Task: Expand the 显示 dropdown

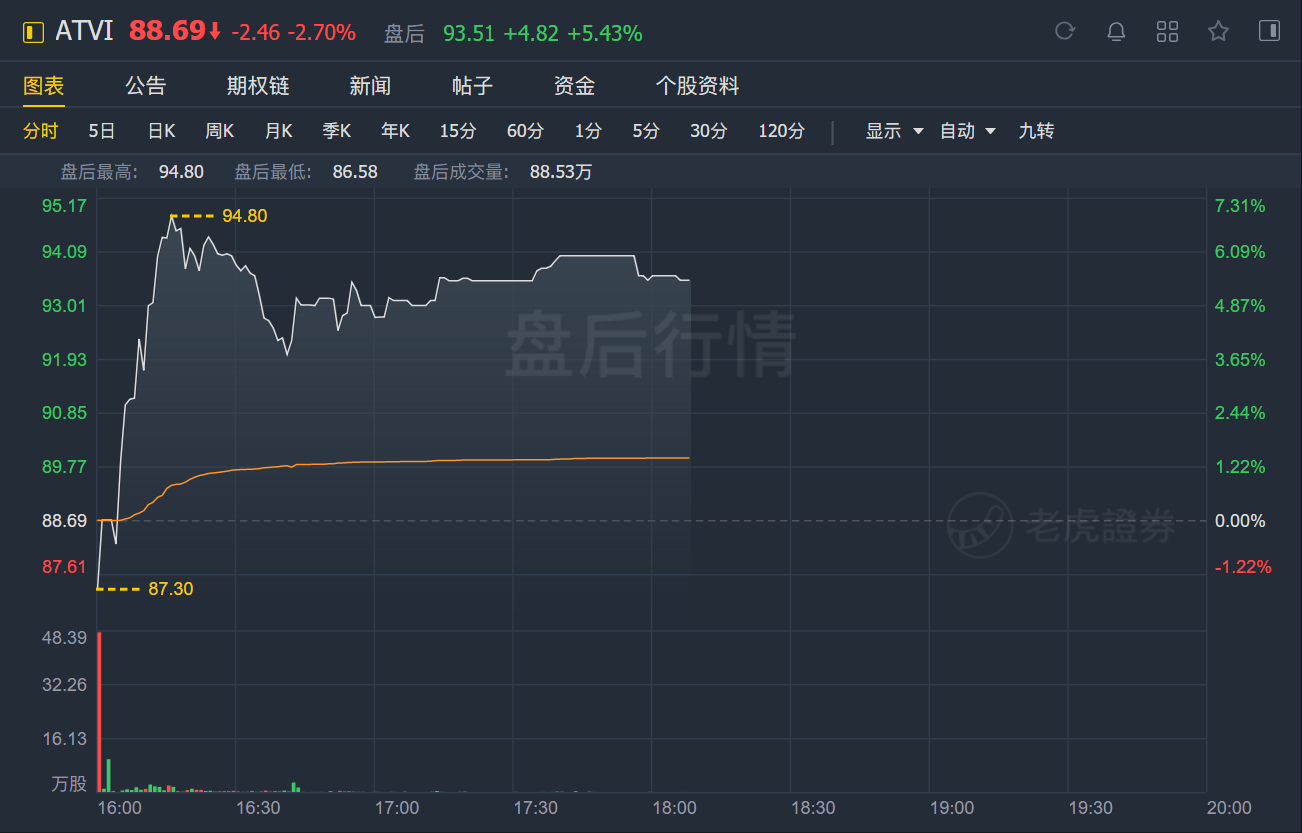Action: (894, 131)
